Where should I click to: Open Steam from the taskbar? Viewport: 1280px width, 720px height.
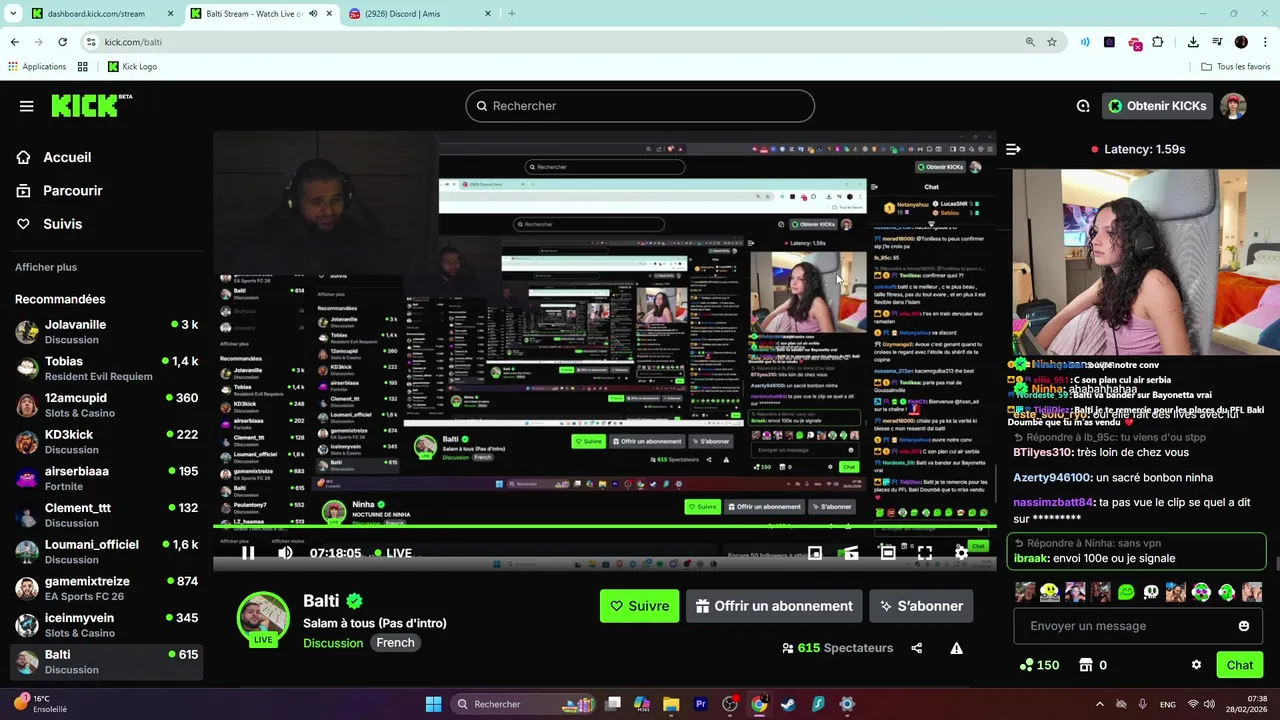788,704
